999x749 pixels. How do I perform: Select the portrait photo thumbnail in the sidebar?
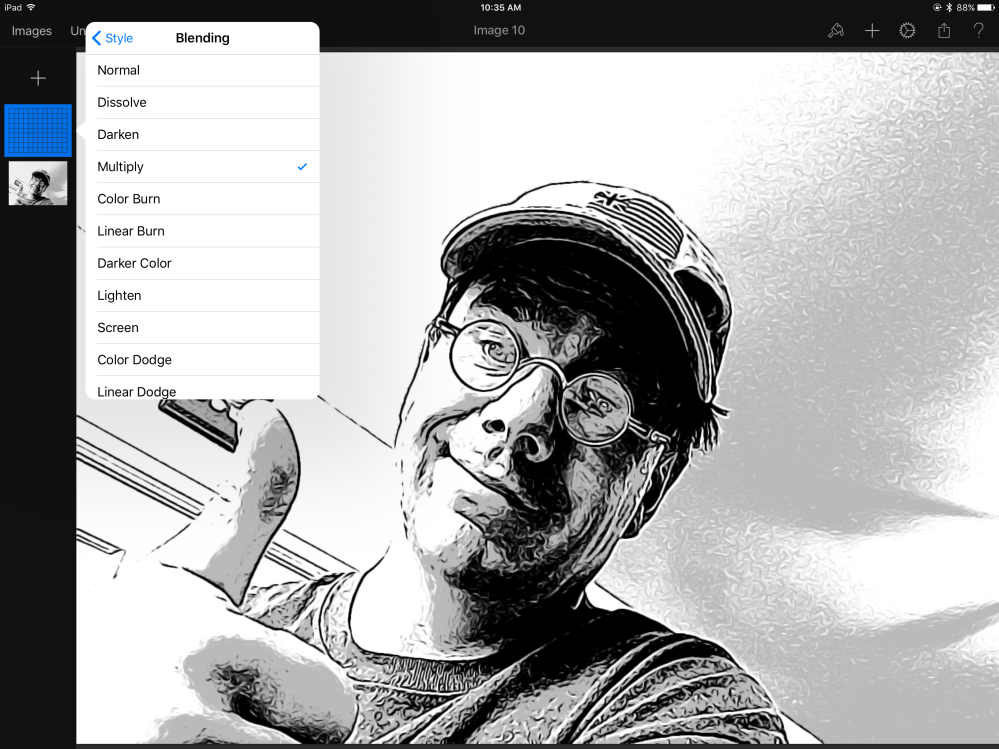coord(38,183)
